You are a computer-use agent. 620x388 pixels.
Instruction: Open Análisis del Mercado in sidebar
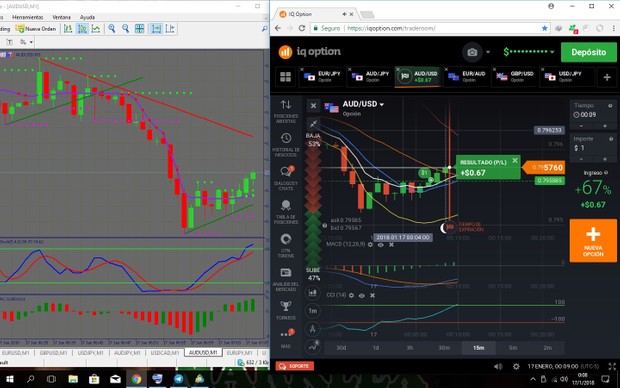(x=286, y=279)
